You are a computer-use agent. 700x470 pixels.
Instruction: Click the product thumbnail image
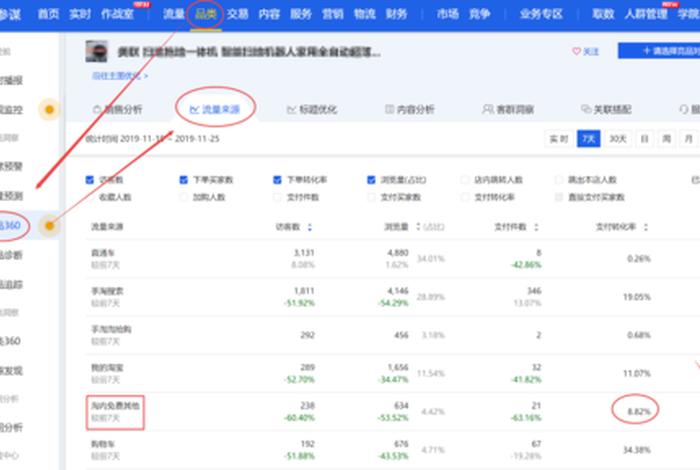tap(96, 51)
